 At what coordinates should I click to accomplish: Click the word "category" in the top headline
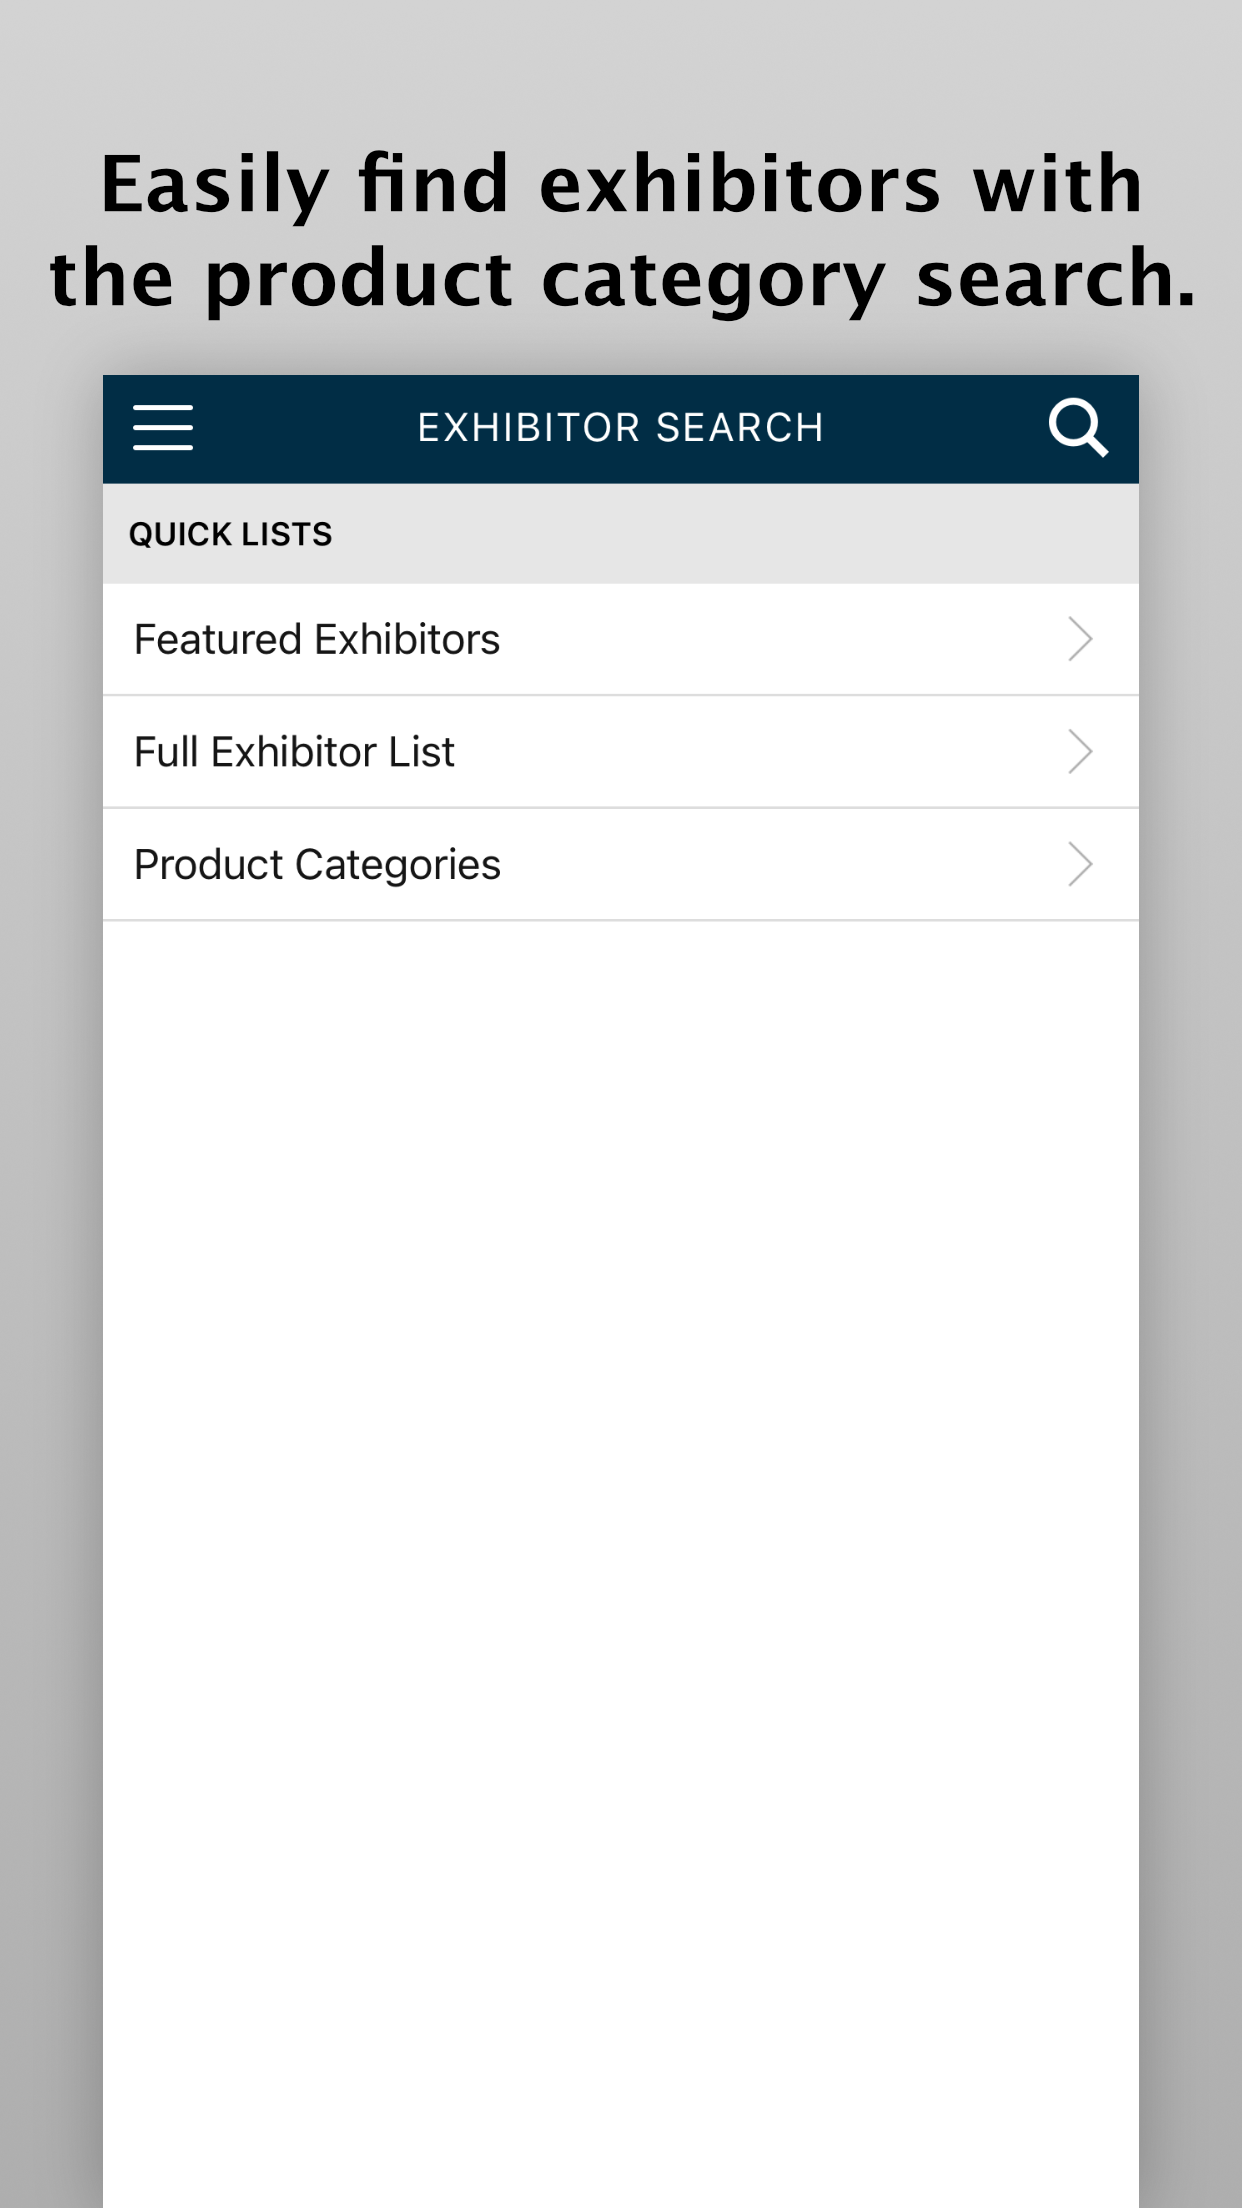coord(713,279)
